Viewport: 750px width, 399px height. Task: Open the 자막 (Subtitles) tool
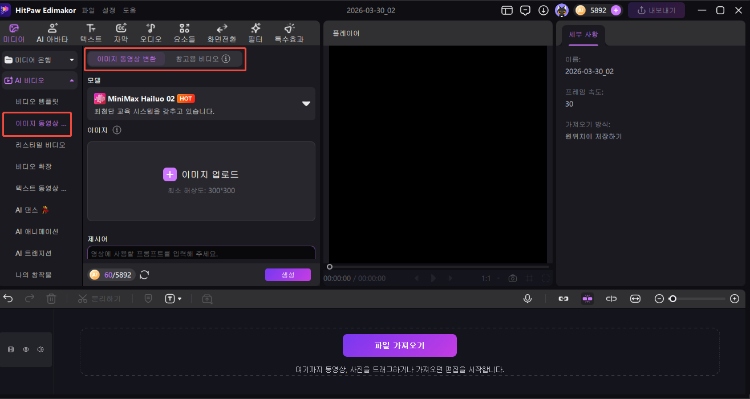coord(121,33)
